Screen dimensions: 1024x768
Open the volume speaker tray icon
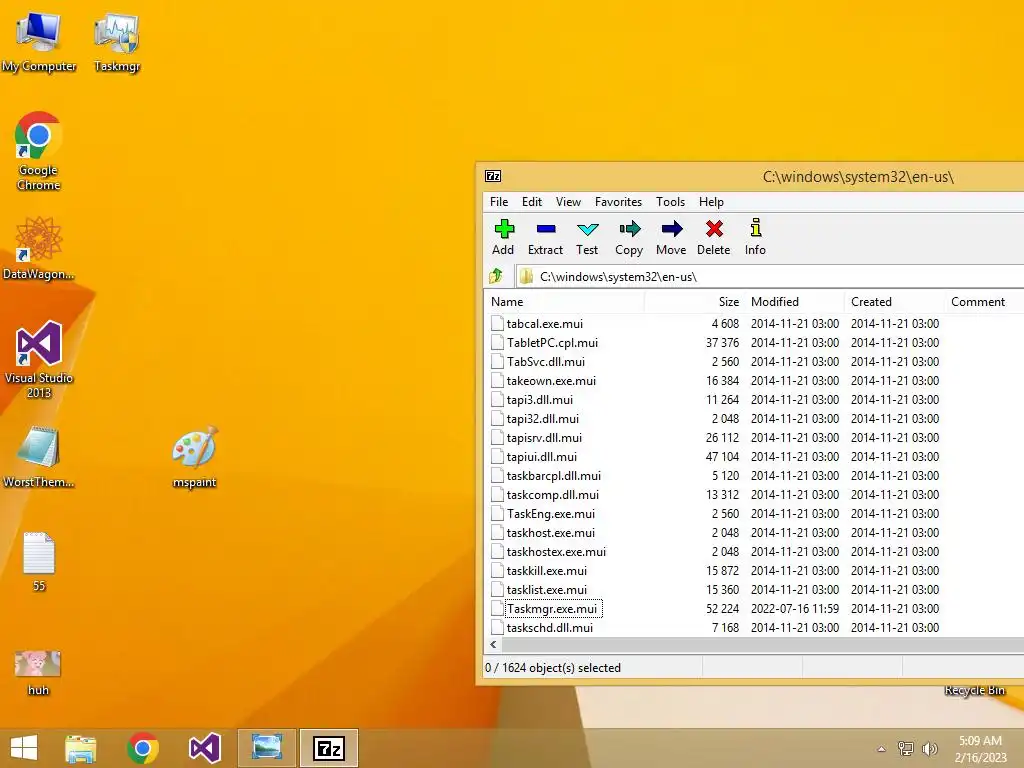point(929,748)
